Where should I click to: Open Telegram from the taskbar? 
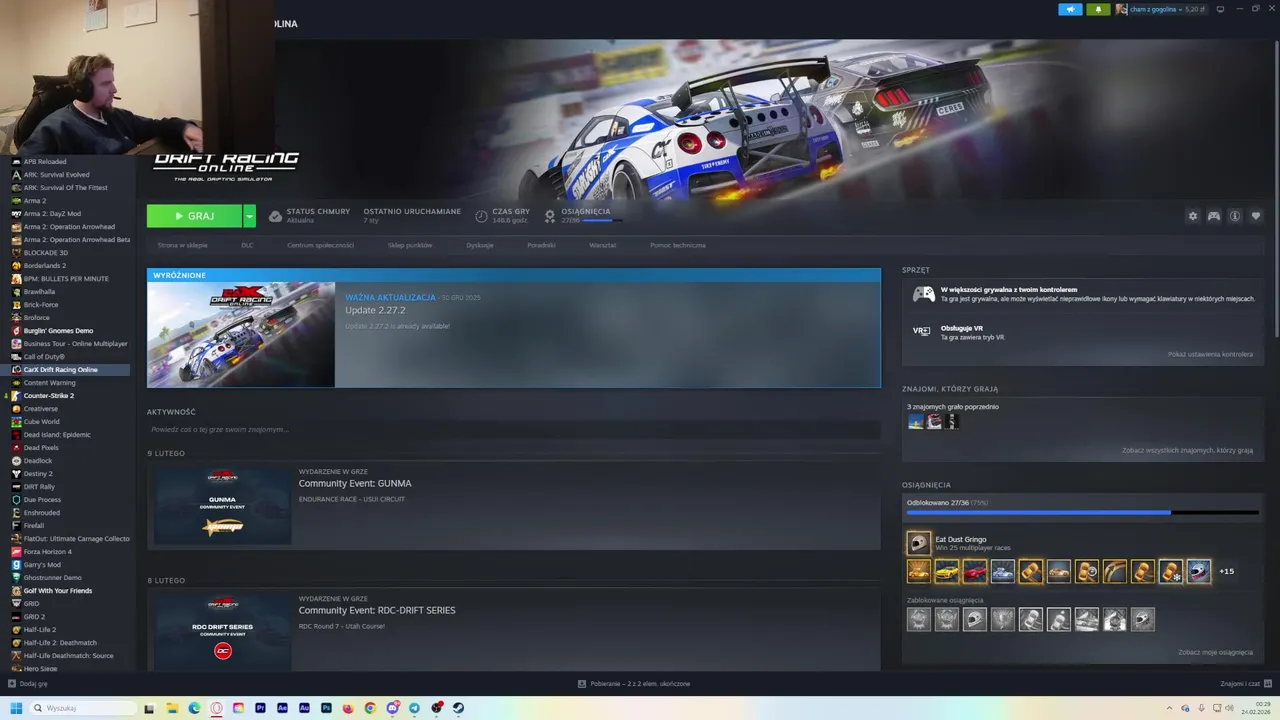[x=414, y=708]
